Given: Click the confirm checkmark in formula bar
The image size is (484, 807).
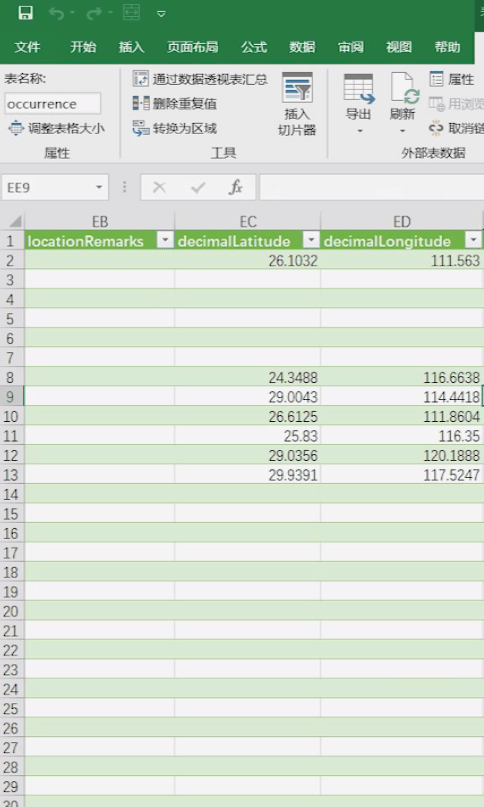Looking at the screenshot, I should [x=198, y=187].
